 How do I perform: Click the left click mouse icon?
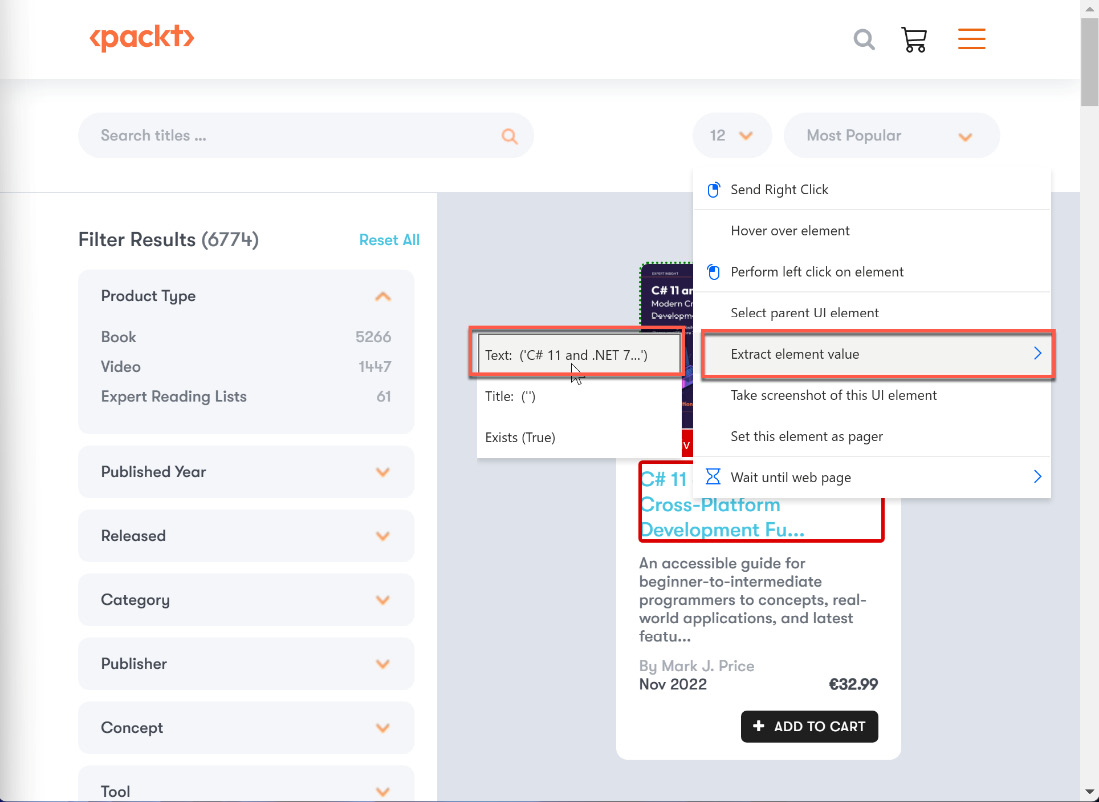point(714,271)
